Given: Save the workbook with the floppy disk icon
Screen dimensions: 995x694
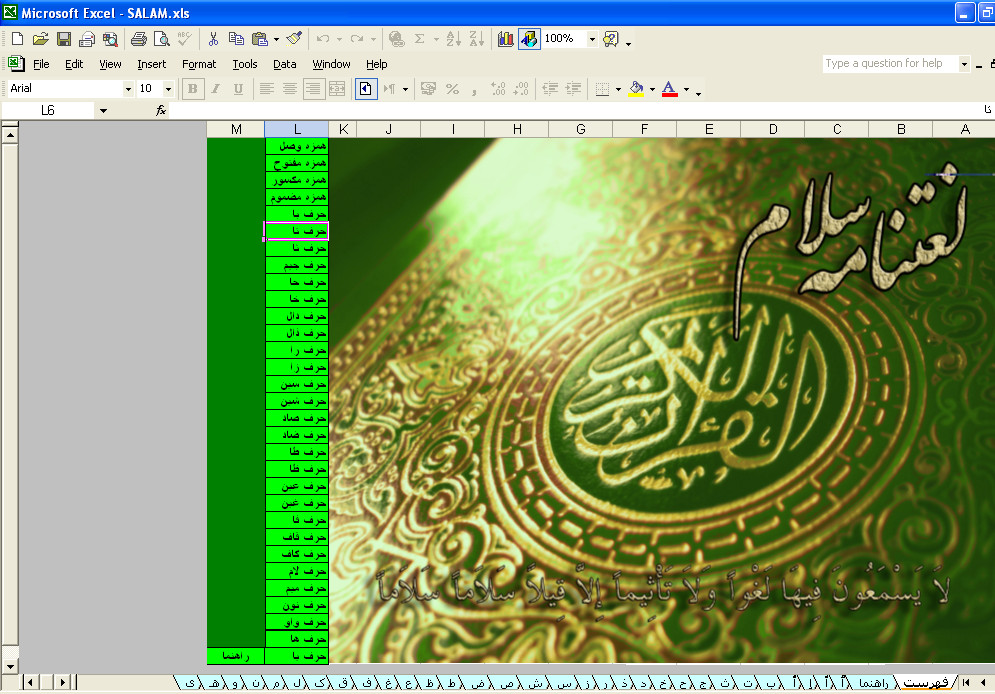Looking at the screenshot, I should [63, 39].
